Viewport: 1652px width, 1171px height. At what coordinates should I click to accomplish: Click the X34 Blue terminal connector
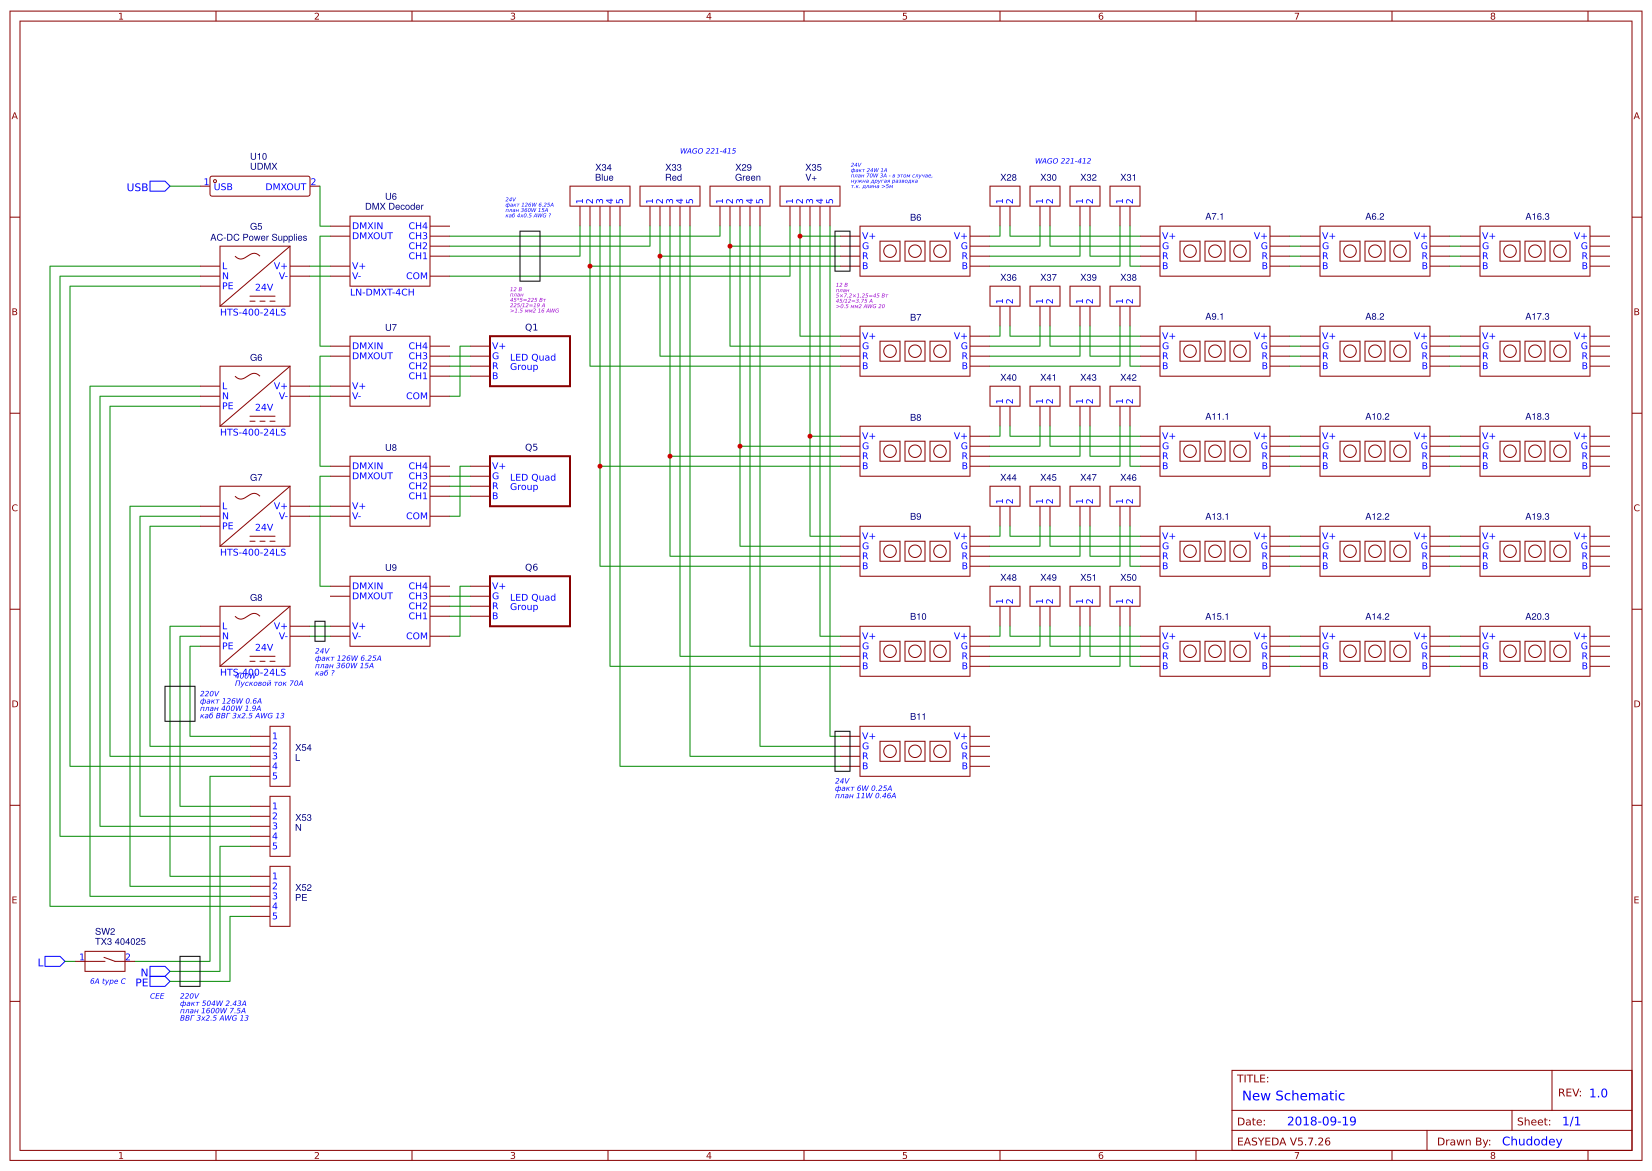pyautogui.click(x=600, y=196)
